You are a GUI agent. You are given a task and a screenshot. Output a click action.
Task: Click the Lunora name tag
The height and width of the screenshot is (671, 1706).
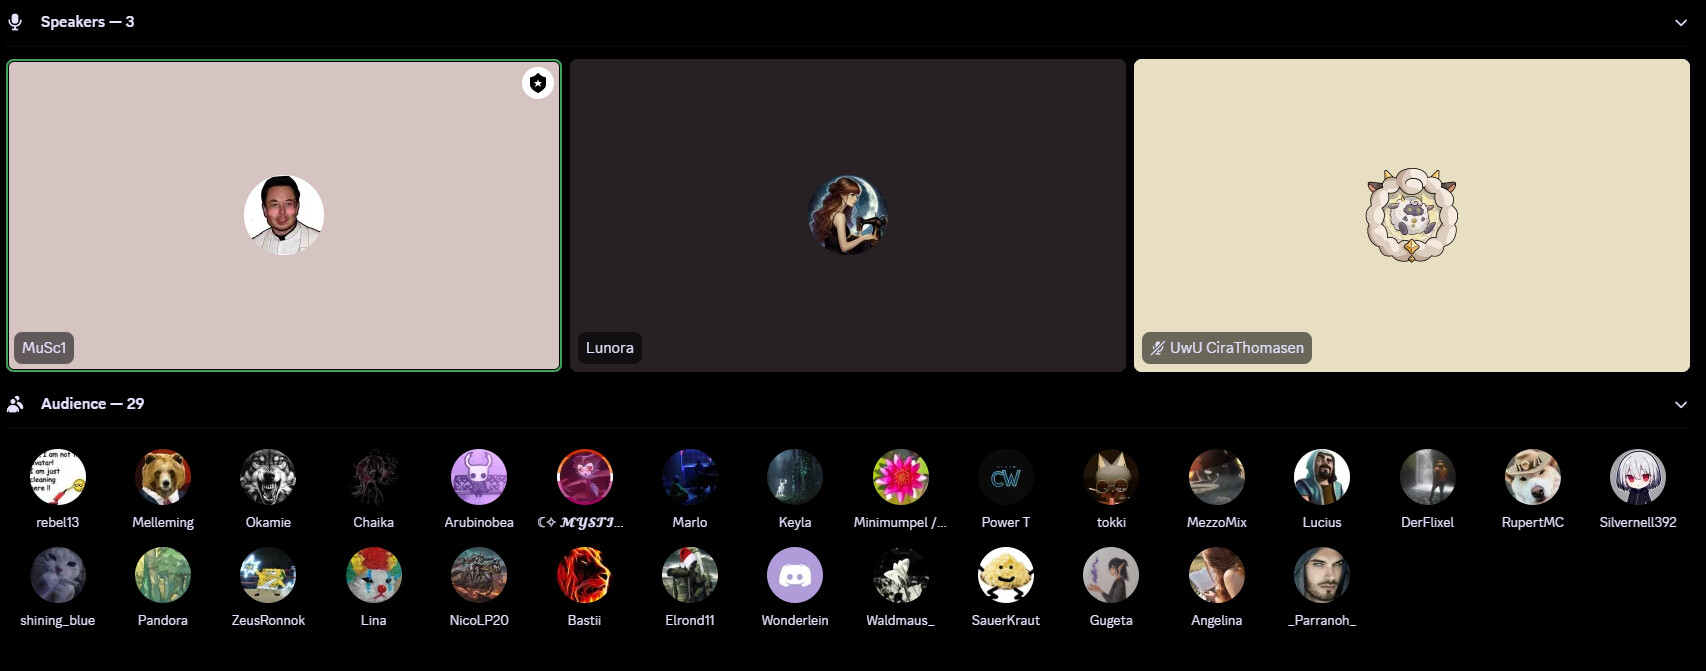coord(609,348)
